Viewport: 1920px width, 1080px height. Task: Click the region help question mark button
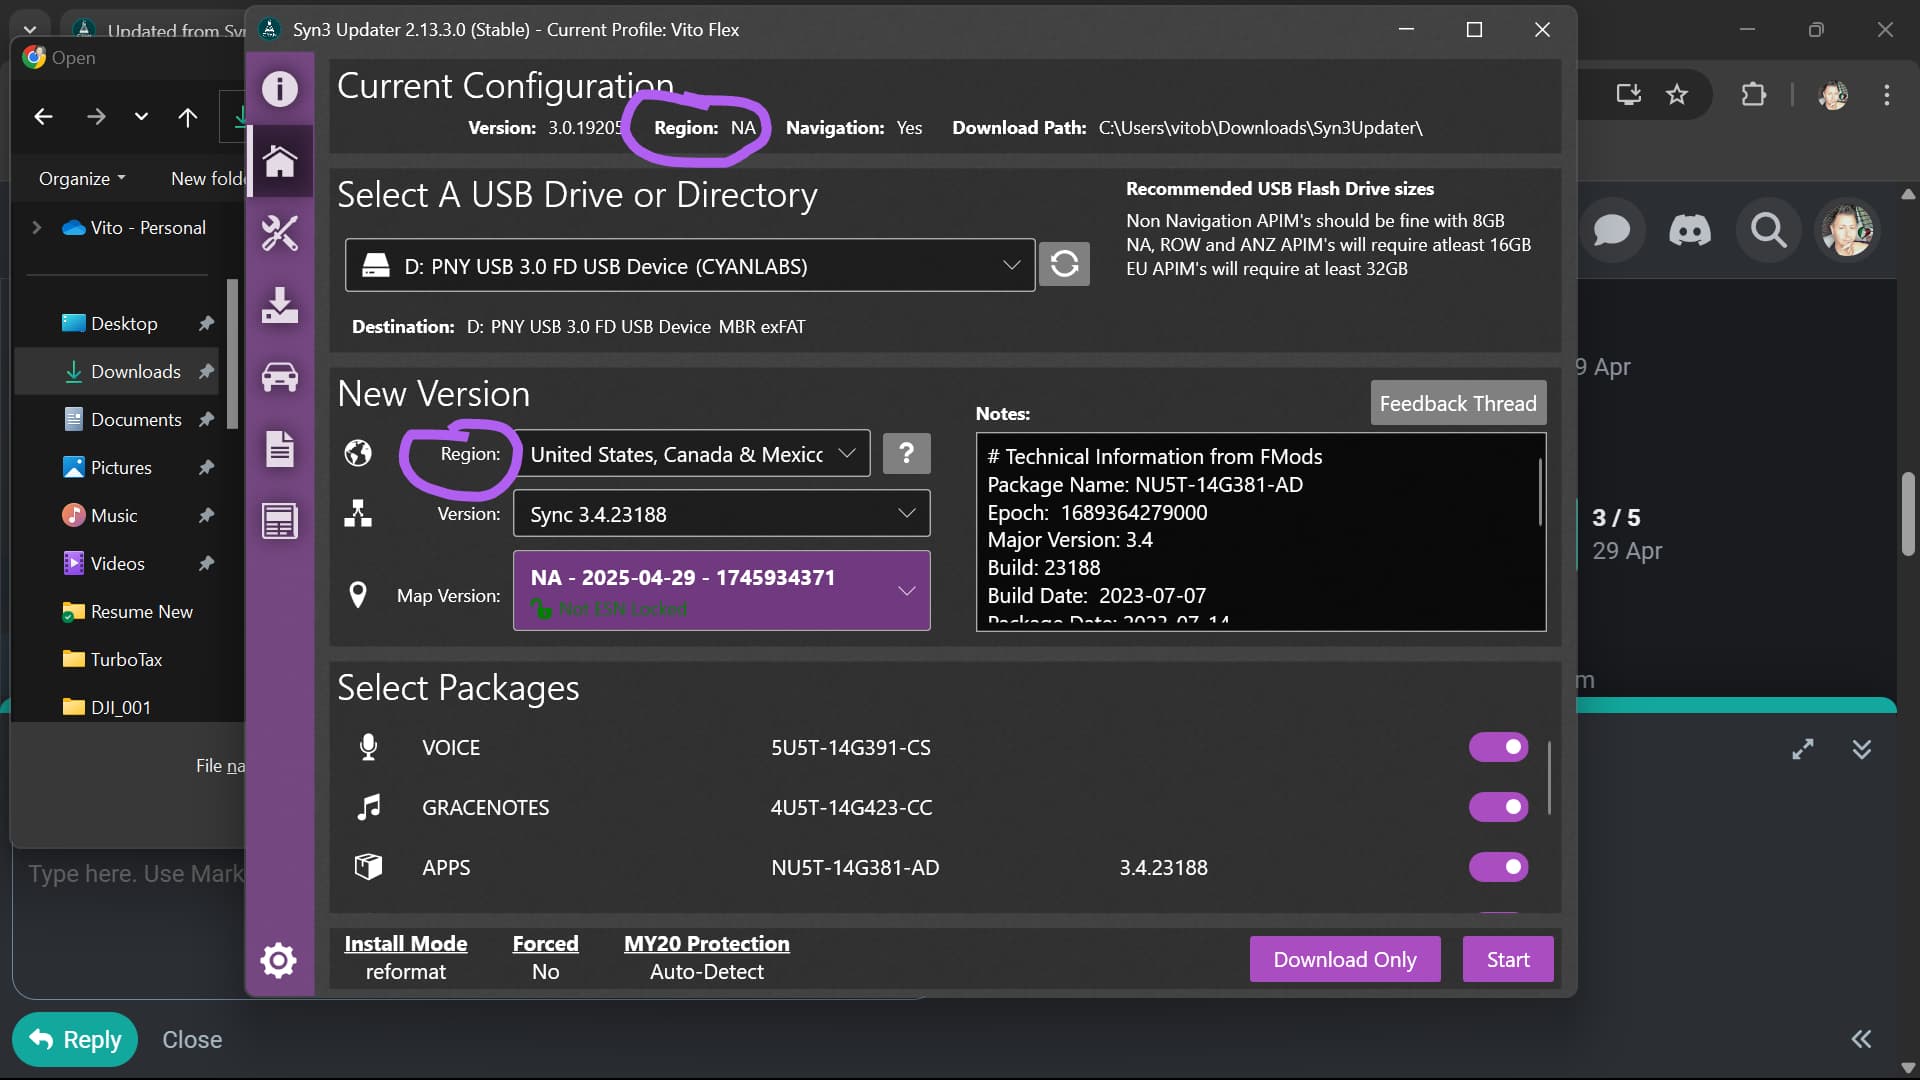tap(906, 453)
